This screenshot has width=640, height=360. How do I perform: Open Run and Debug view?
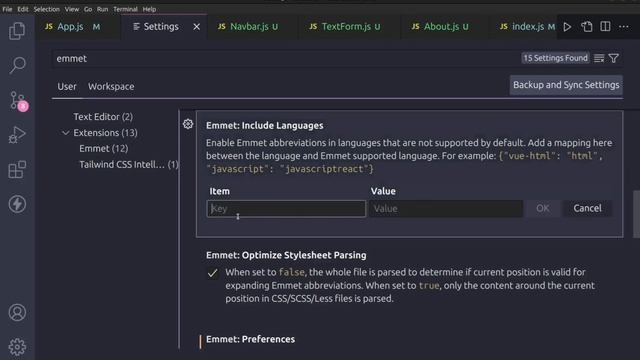pyautogui.click(x=17, y=135)
